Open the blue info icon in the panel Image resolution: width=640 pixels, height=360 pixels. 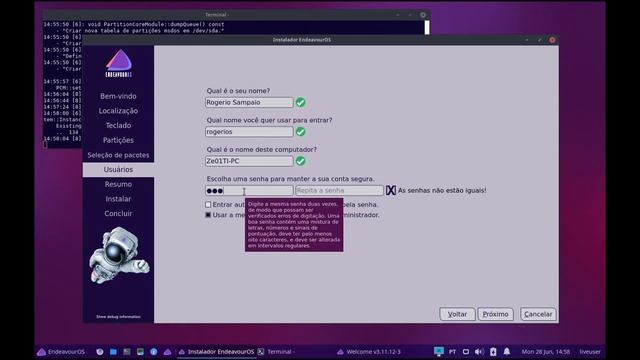point(154,352)
